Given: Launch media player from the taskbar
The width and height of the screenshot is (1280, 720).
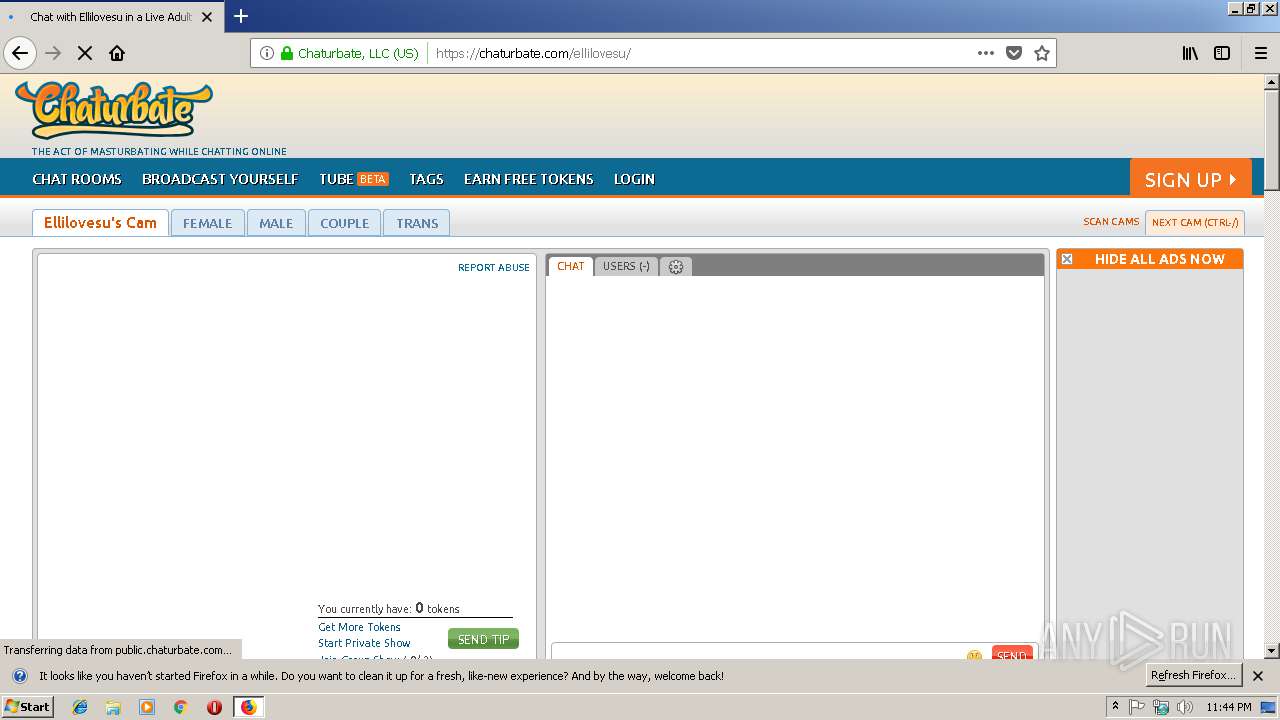Looking at the screenshot, I should pyautogui.click(x=147, y=707).
